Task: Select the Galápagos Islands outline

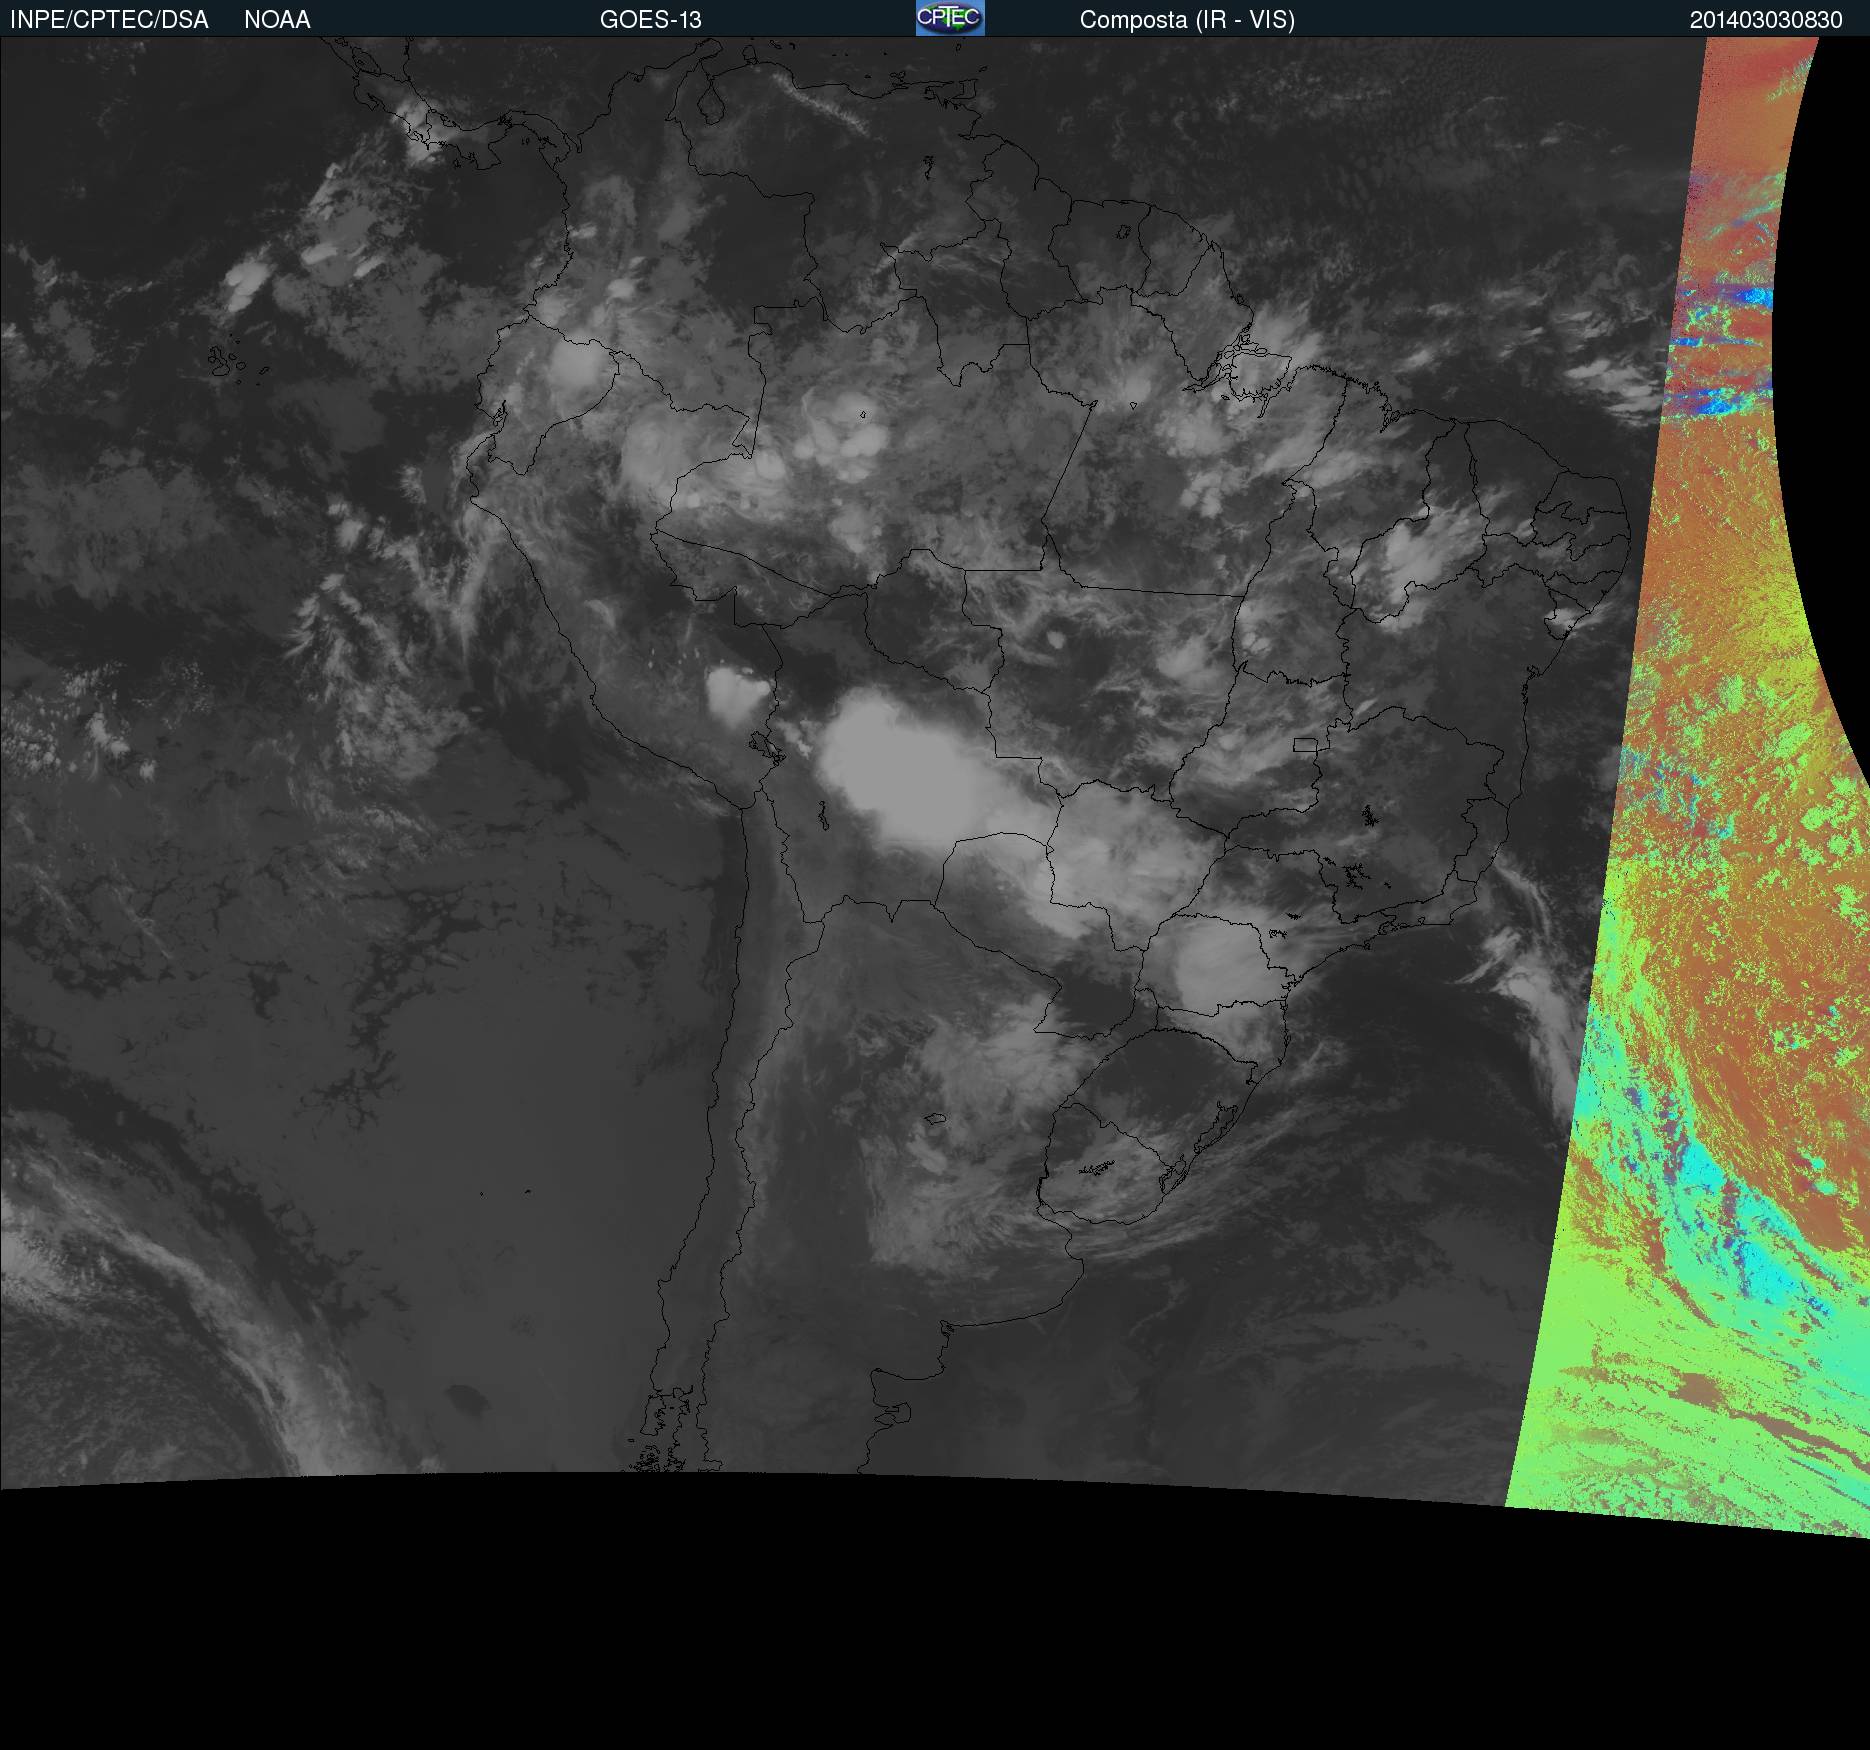Action: (228, 361)
